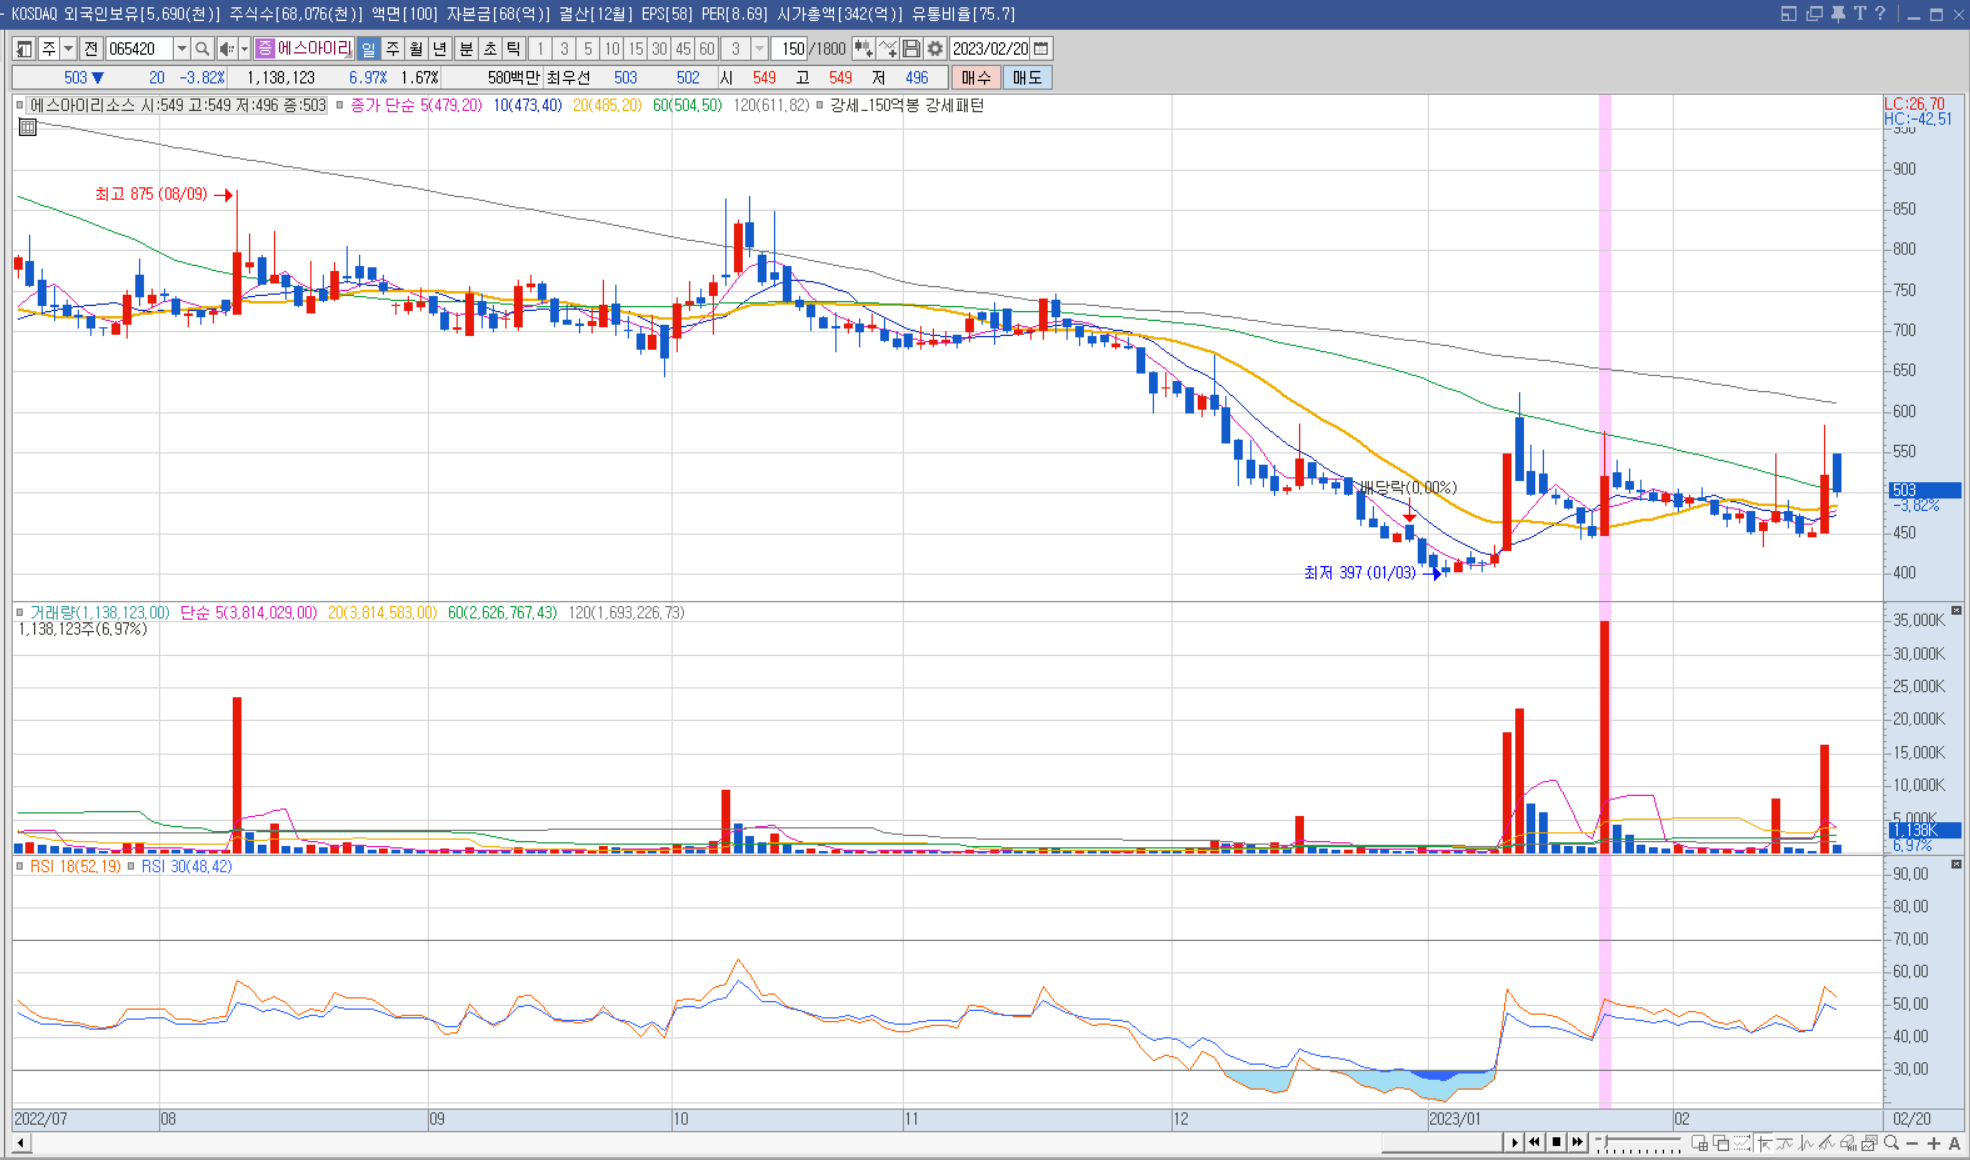Screen dimensions: 1970x1160
Task: Toggle the weekly (주) chart period button
Action: coord(392,49)
